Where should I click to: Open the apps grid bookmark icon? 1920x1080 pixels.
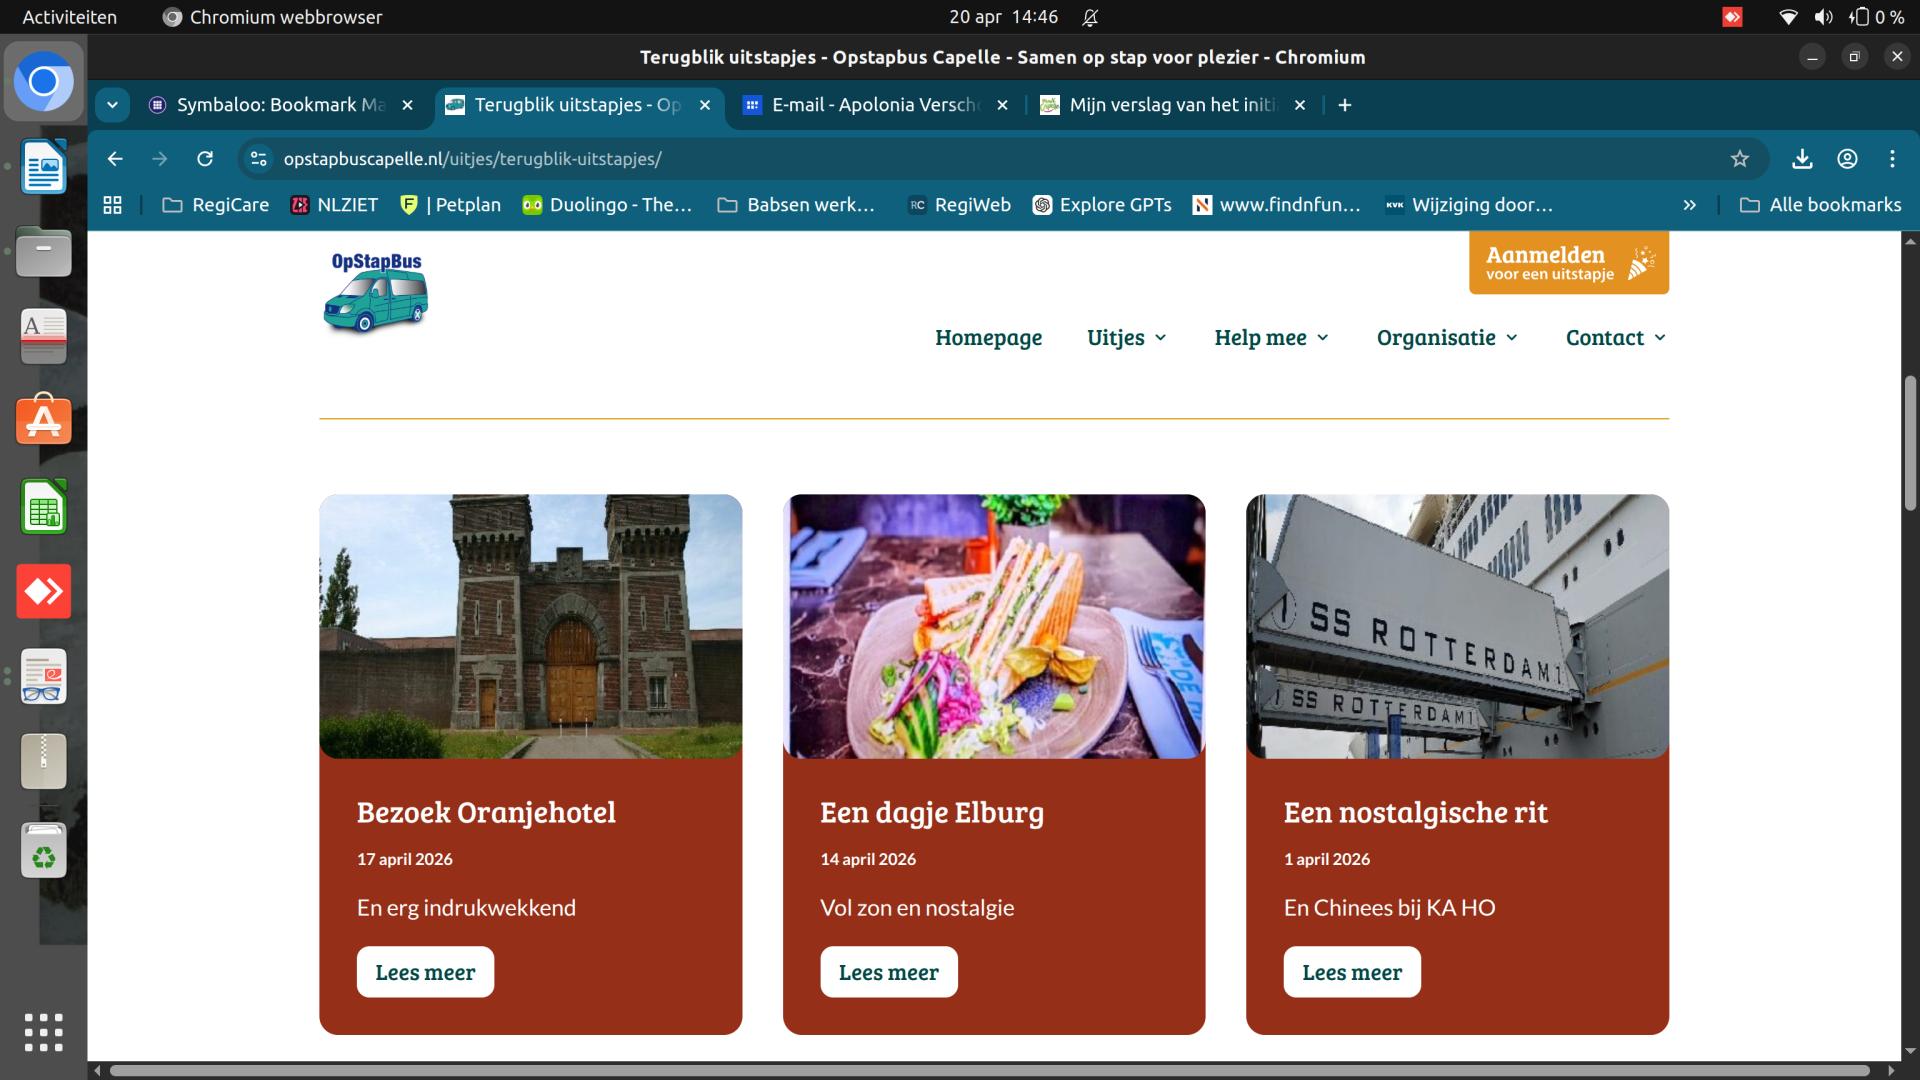[113, 205]
